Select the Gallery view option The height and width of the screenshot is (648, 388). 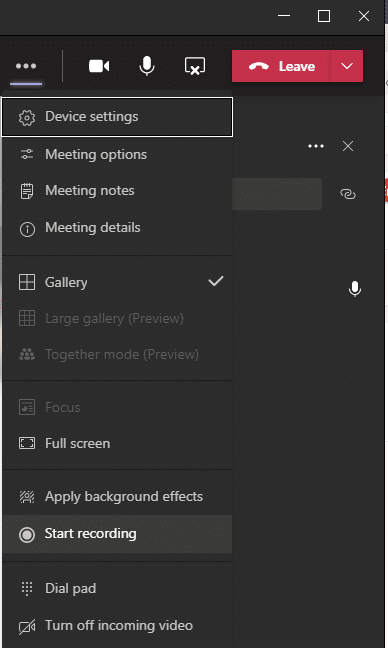117,283
